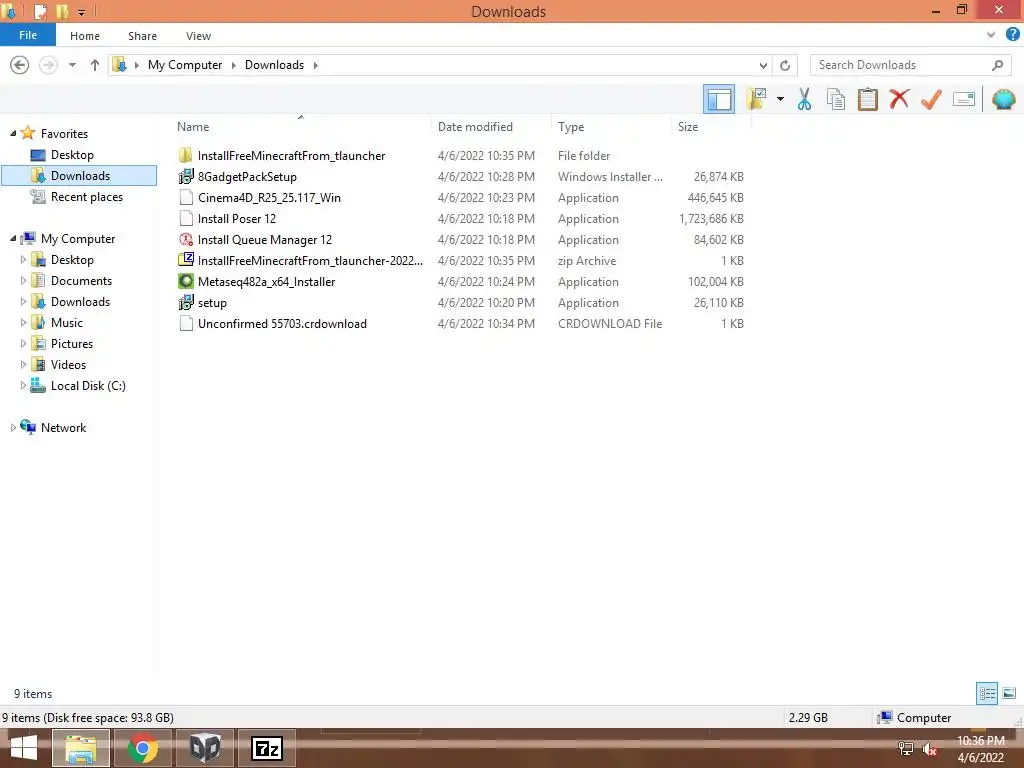Expand the Local Disk (C:) node
This screenshot has height=768, width=1024.
pyautogui.click(x=24, y=385)
